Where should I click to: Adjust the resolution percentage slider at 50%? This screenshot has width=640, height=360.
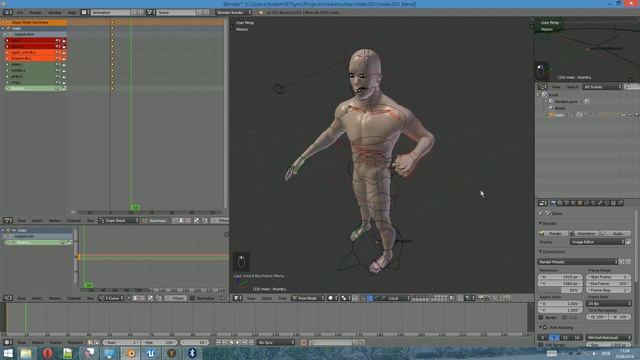click(x=560, y=290)
